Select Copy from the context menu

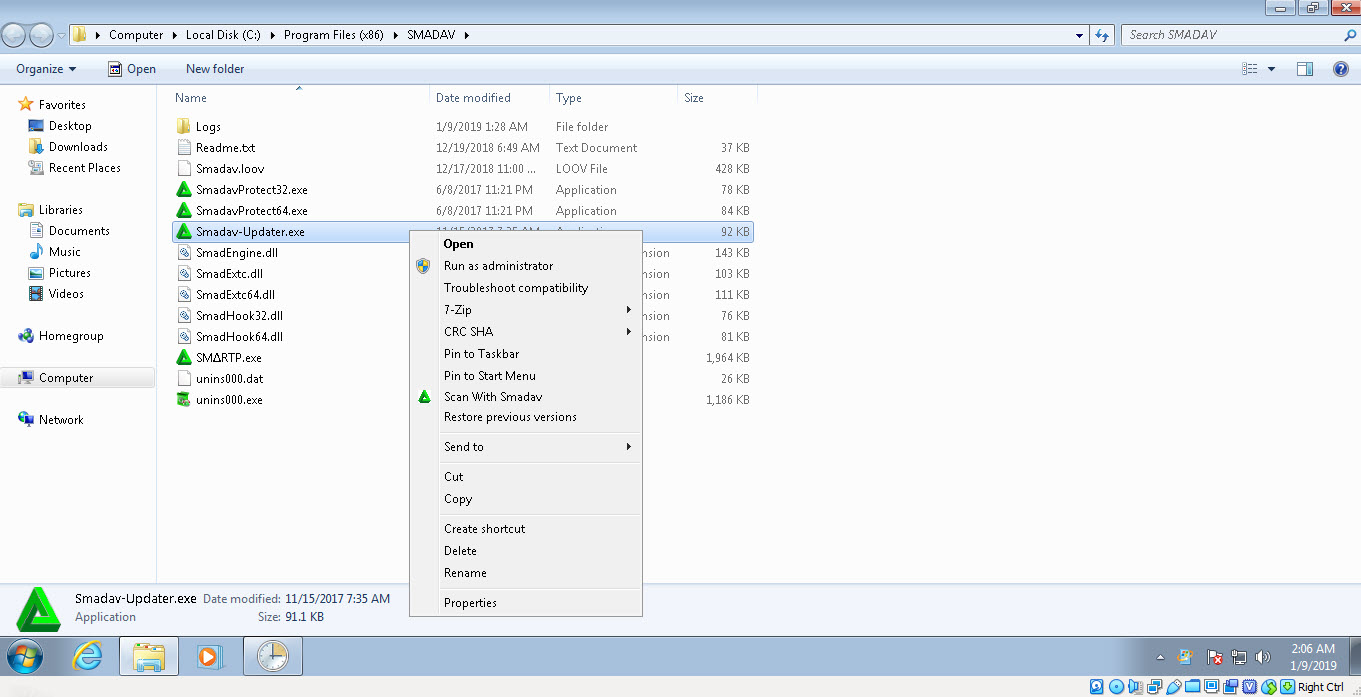[x=526, y=499]
